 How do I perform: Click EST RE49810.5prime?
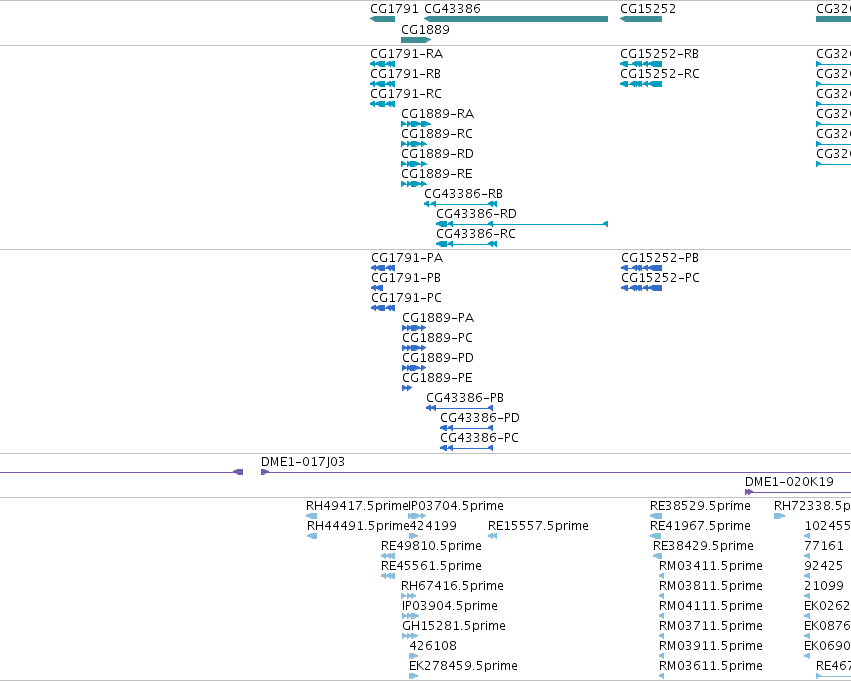click(x=431, y=546)
